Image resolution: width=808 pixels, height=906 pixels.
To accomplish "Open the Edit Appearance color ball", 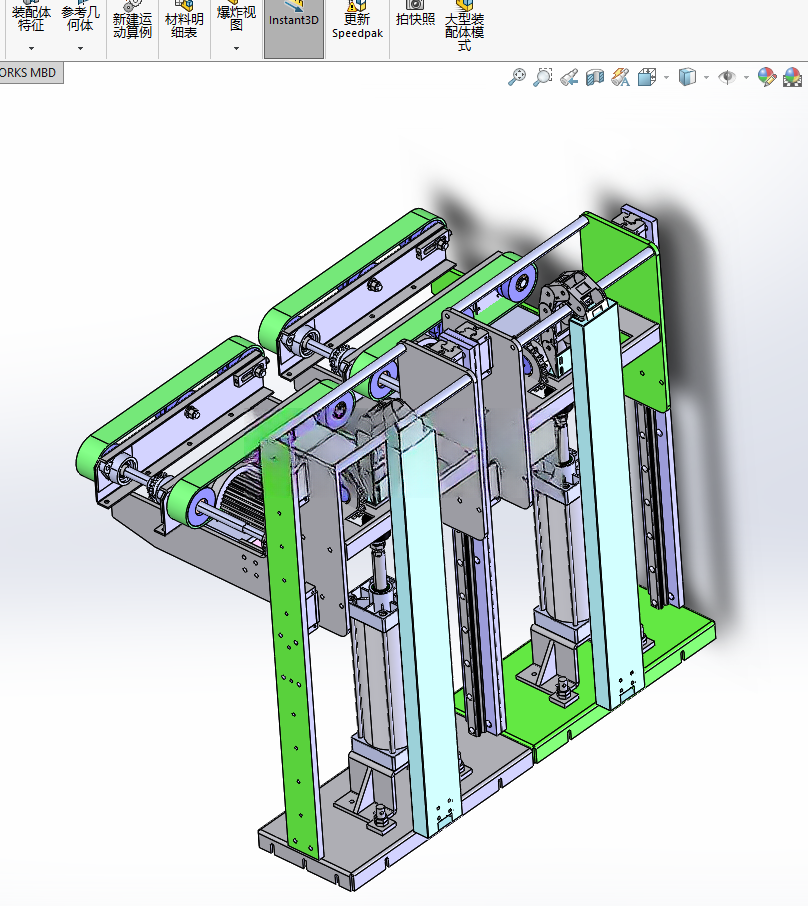I will (x=767, y=77).
